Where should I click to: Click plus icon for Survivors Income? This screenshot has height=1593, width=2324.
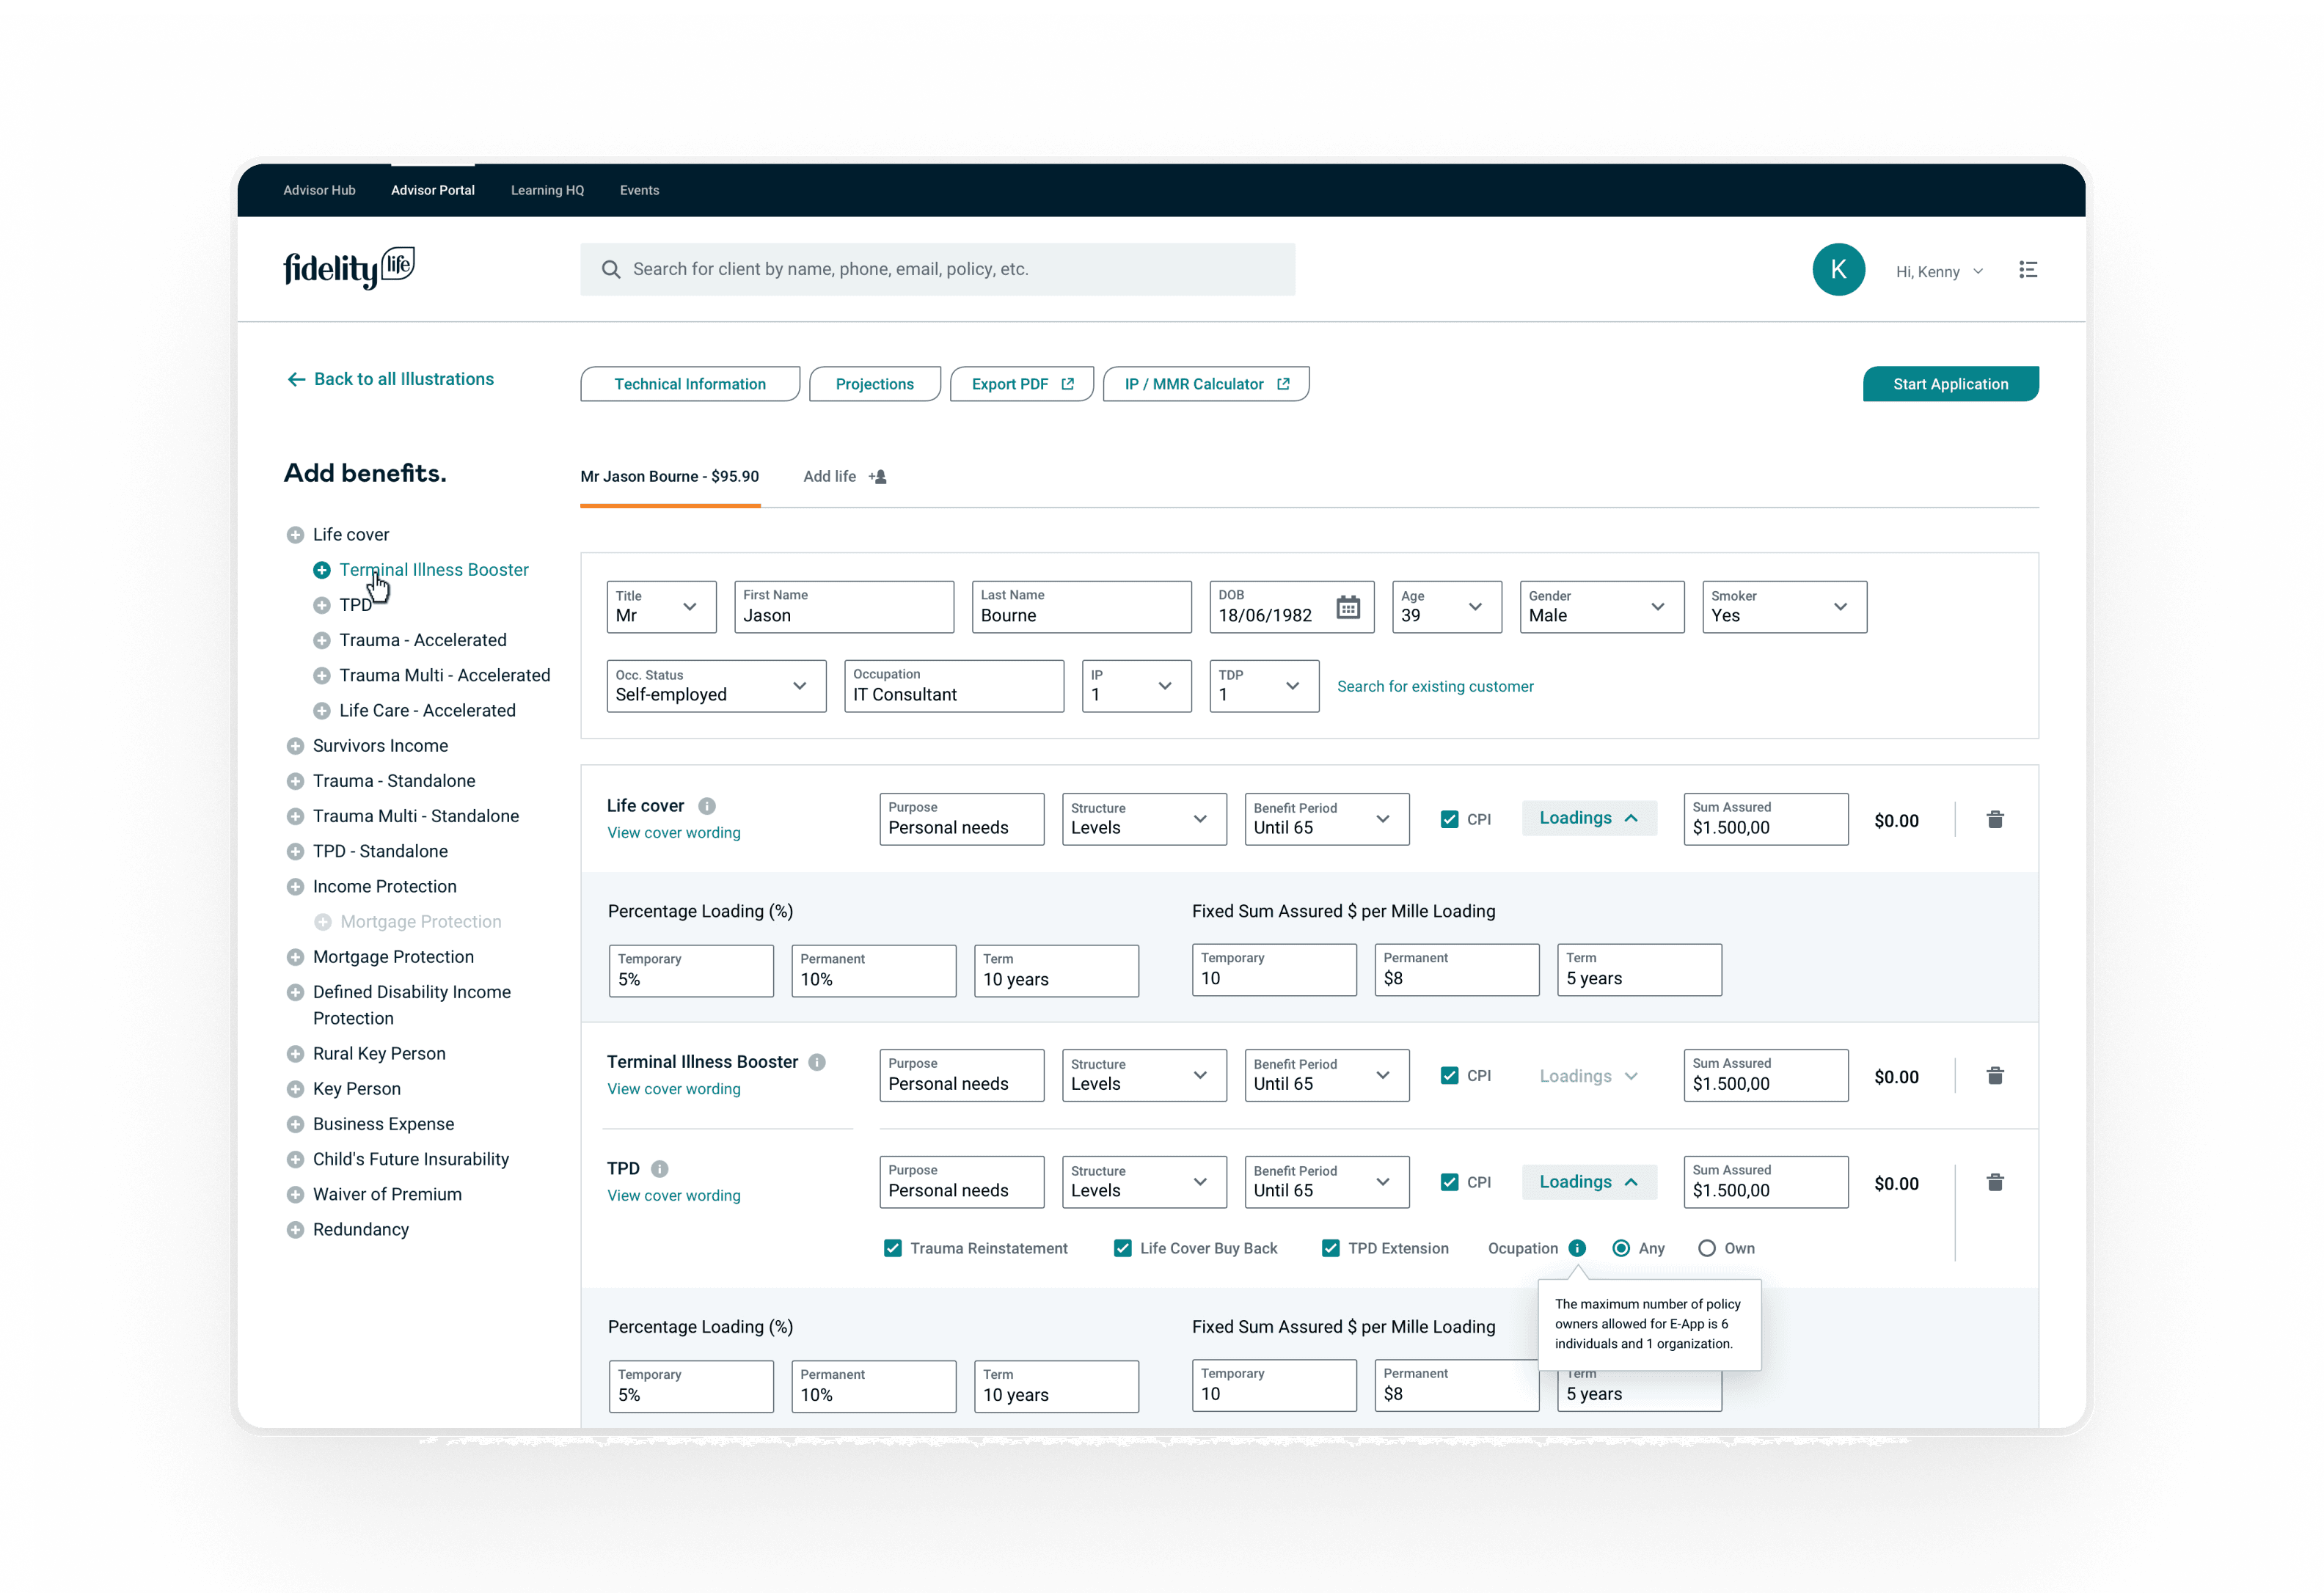tap(295, 746)
